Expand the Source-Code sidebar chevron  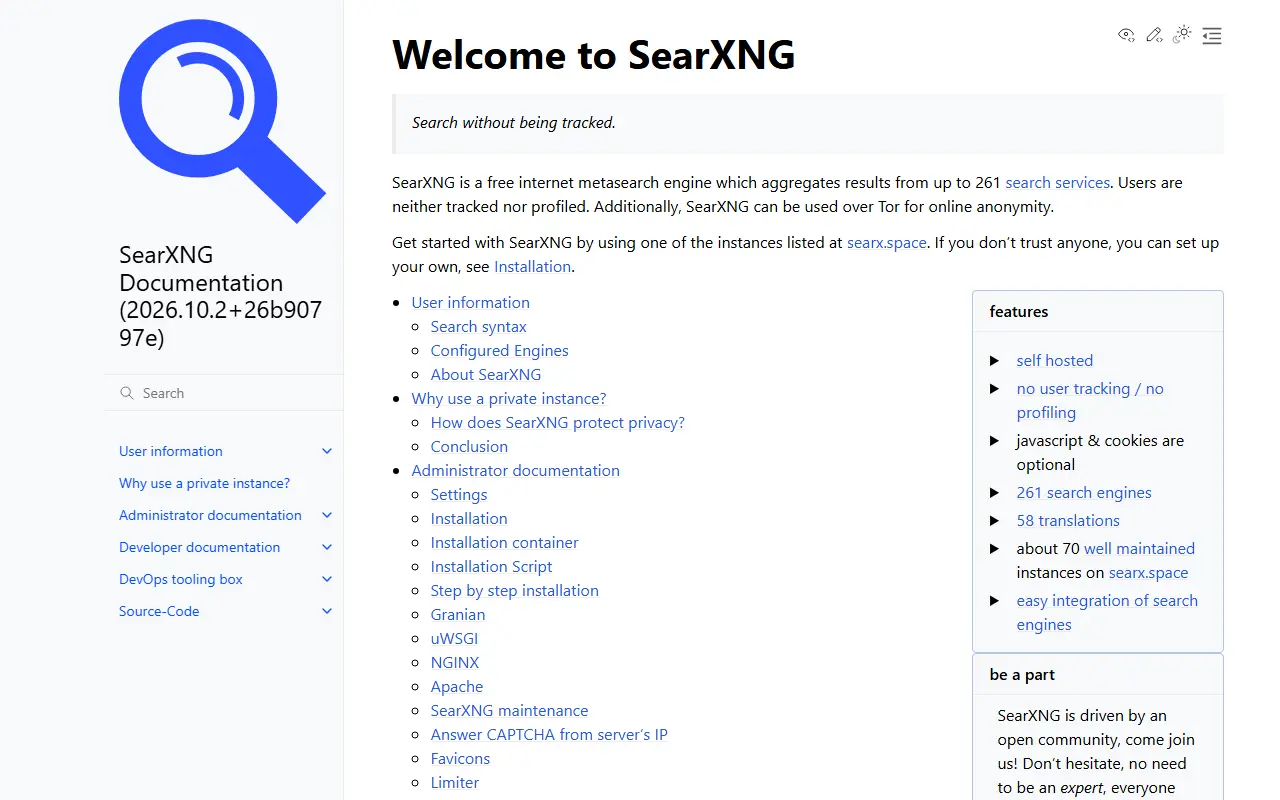pos(327,611)
